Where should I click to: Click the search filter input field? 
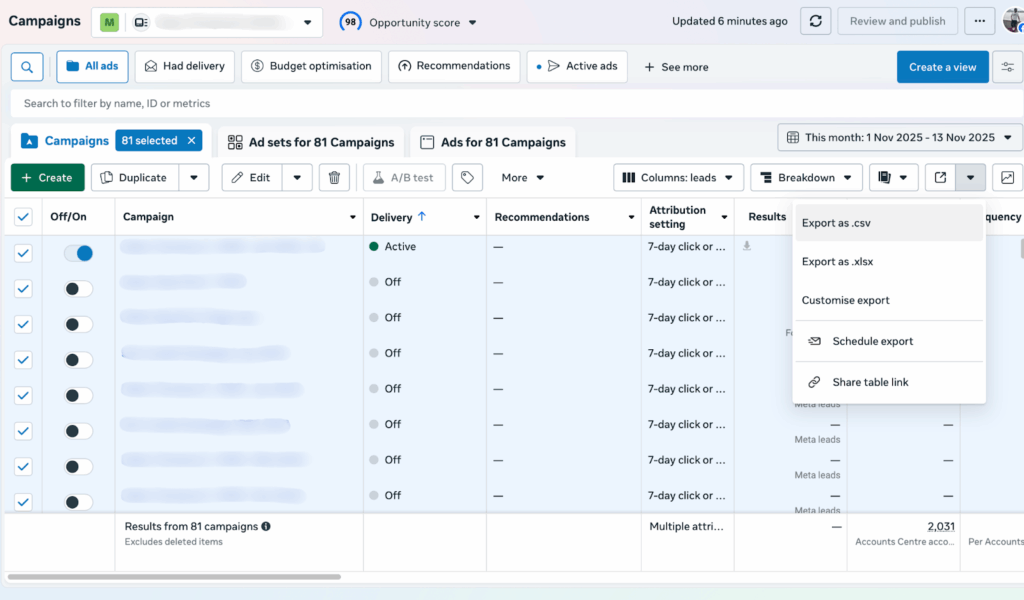[x=400, y=103]
